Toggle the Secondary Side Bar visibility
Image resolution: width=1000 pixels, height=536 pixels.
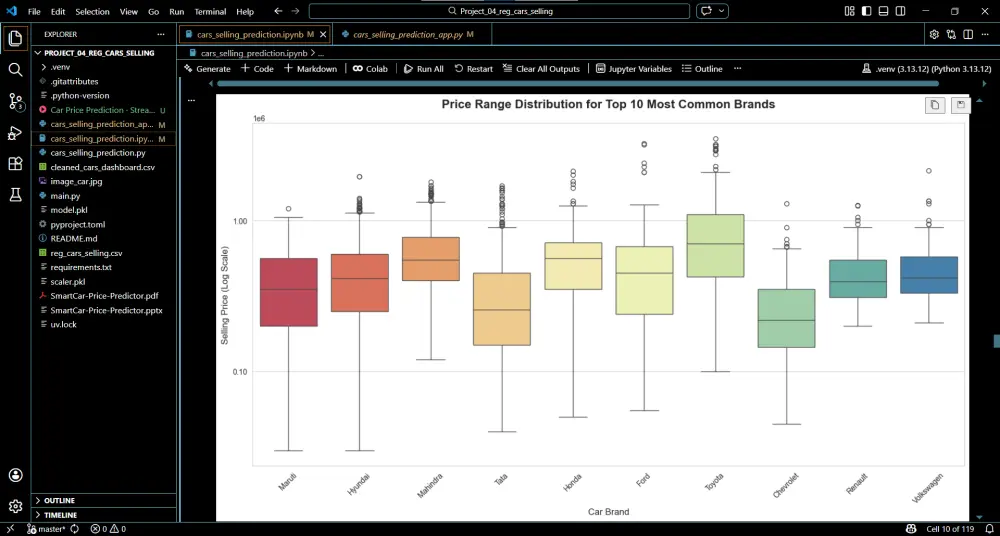pyautogui.click(x=901, y=11)
